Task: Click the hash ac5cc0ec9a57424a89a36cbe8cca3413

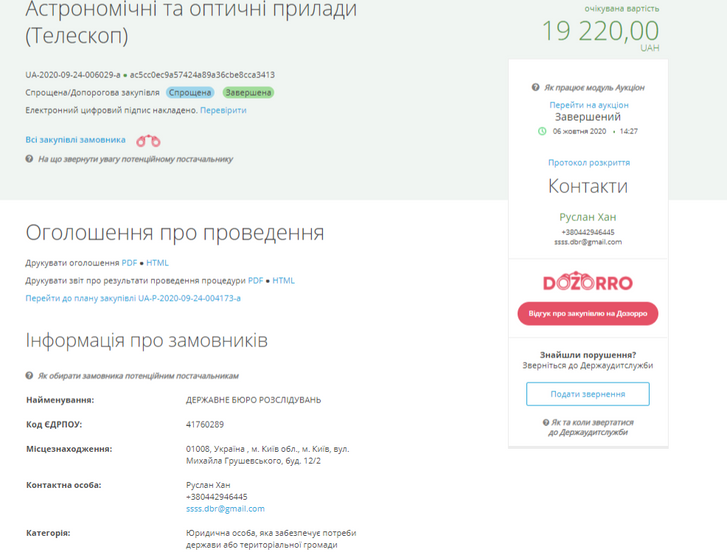Action: [202, 75]
